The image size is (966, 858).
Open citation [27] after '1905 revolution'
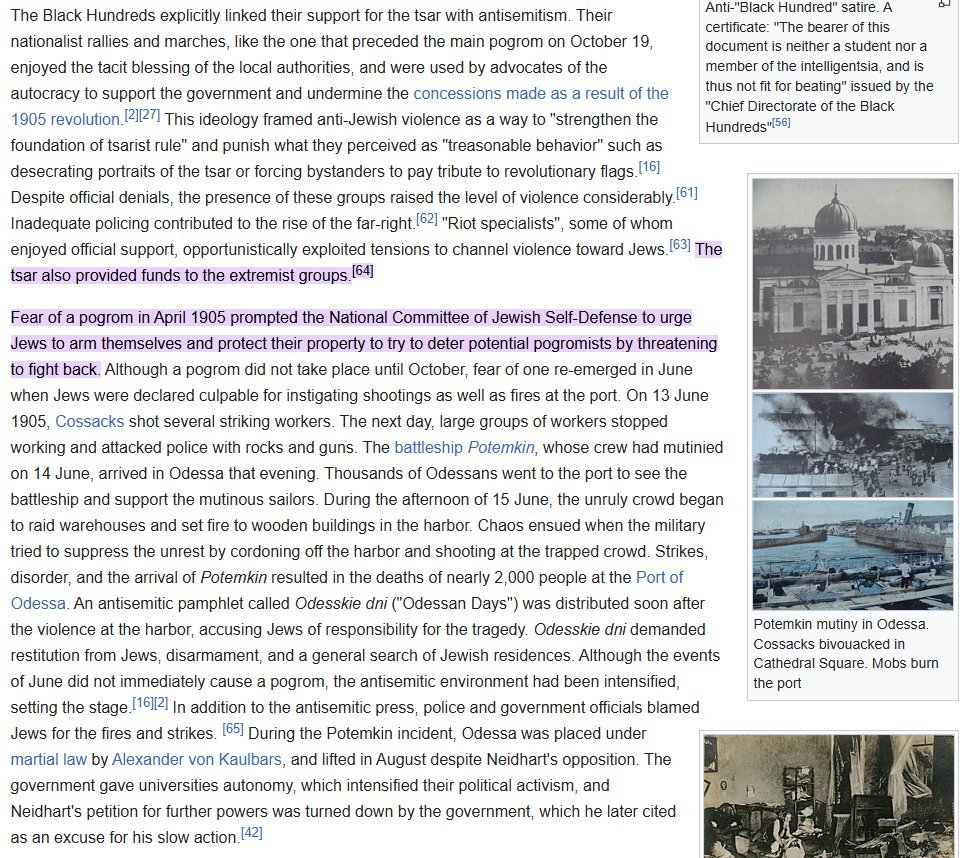pyautogui.click(x=150, y=115)
